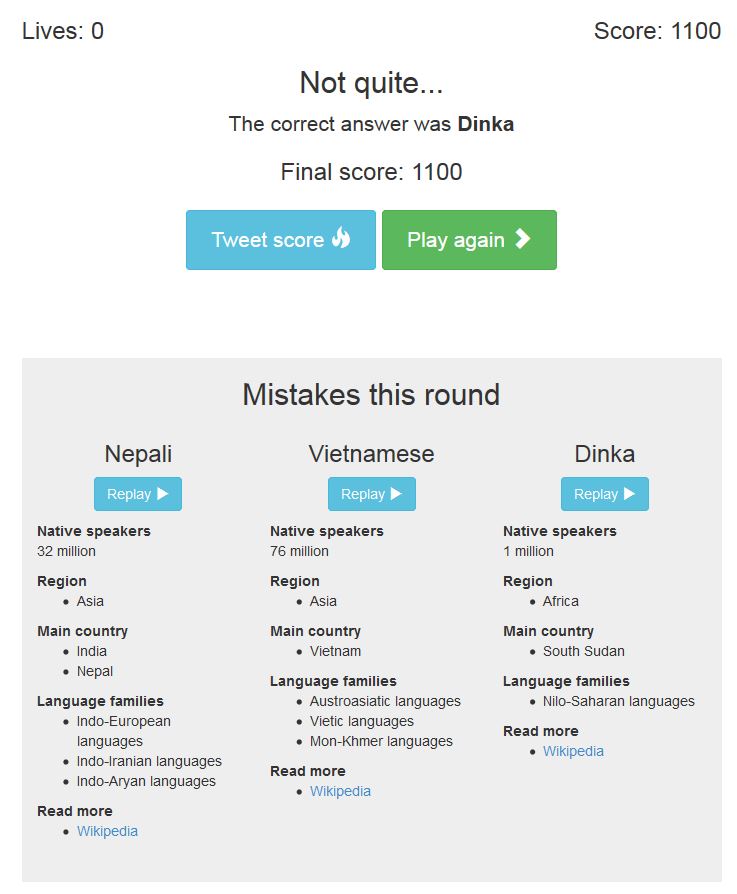This screenshot has height=894, width=737.
Task: Click the Final score 1100 text
Action: point(371,172)
